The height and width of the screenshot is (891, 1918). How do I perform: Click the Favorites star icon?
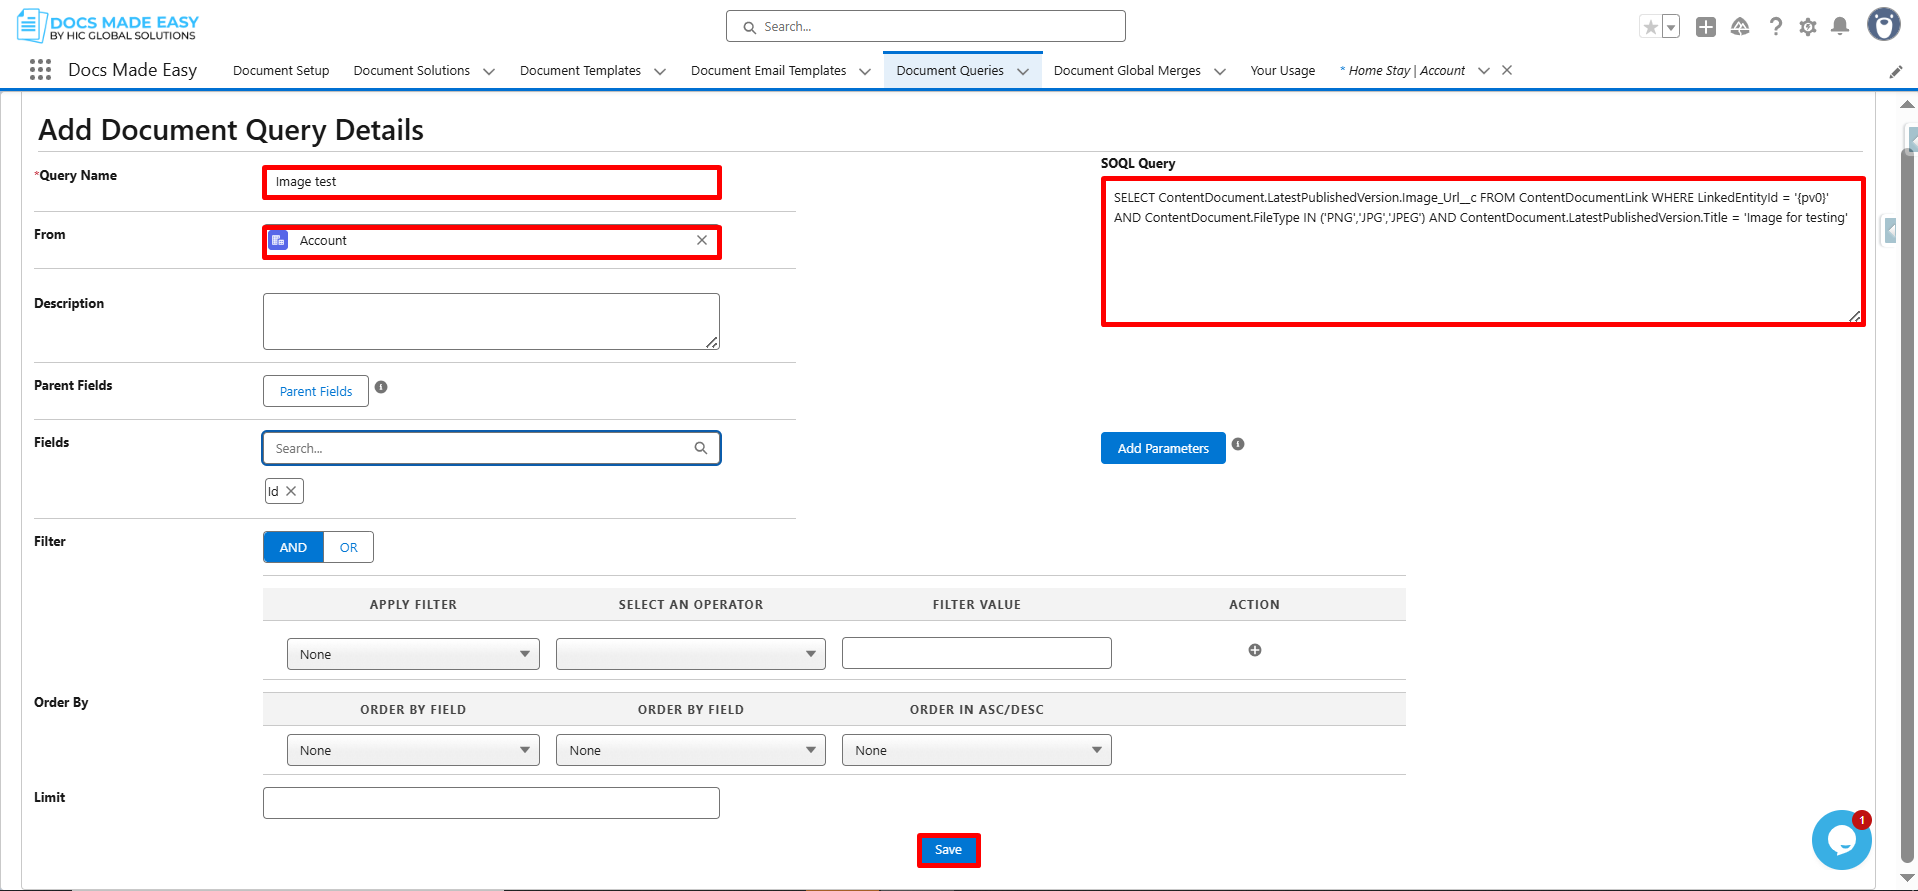(1650, 27)
